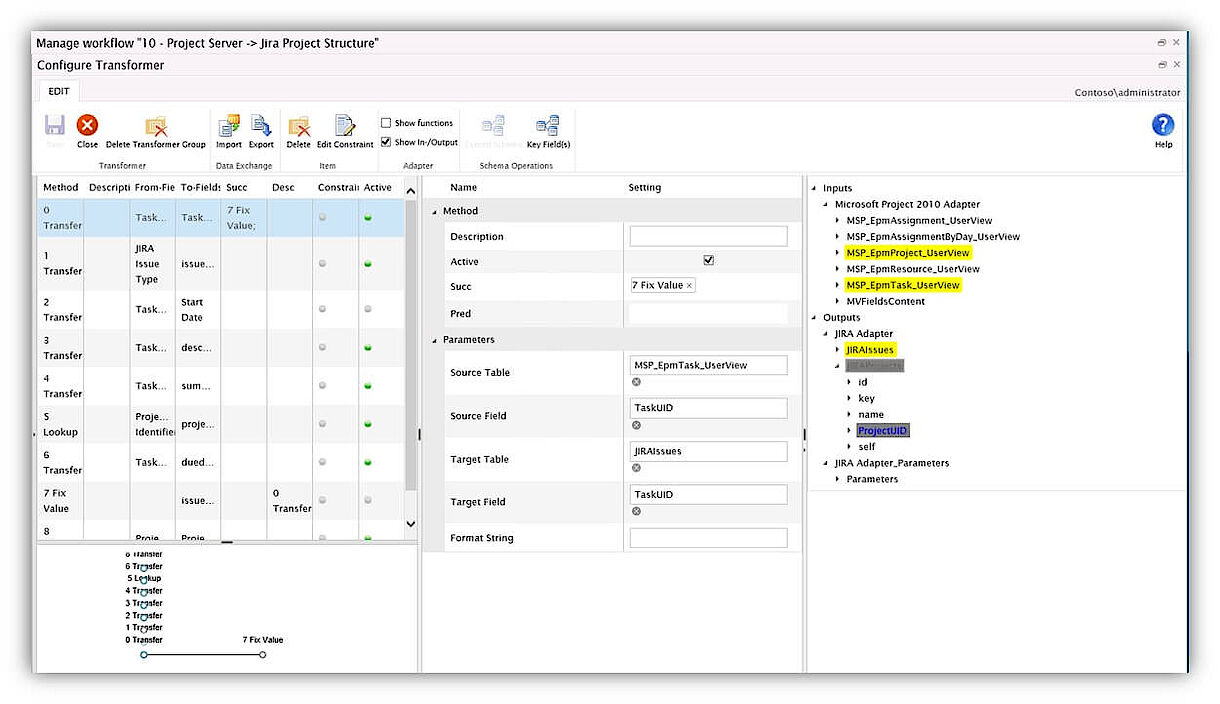Select the '1 Transfer' row in the list
The height and width of the screenshot is (704, 1220).
tap(220, 264)
